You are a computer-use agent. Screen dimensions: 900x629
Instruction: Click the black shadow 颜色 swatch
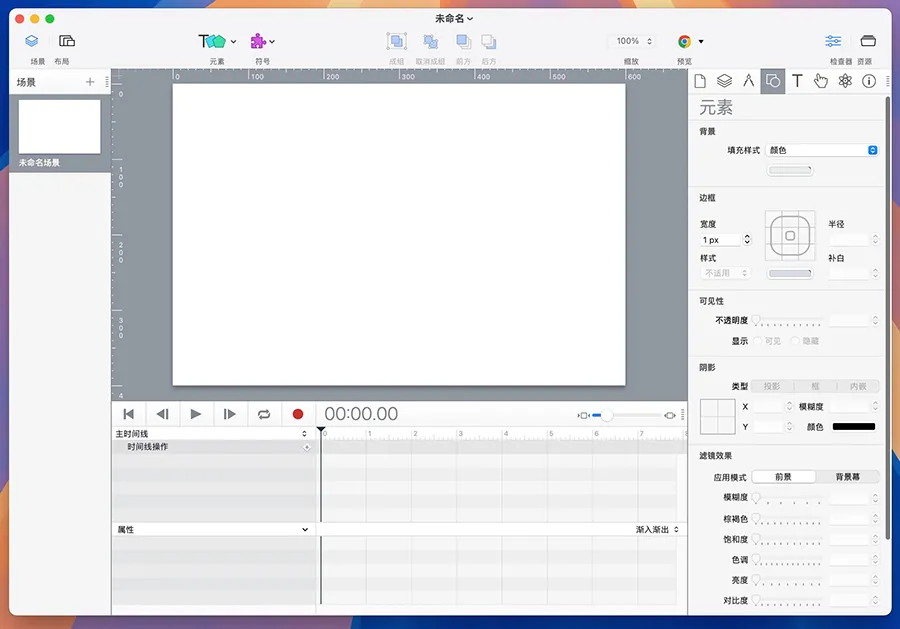(853, 427)
